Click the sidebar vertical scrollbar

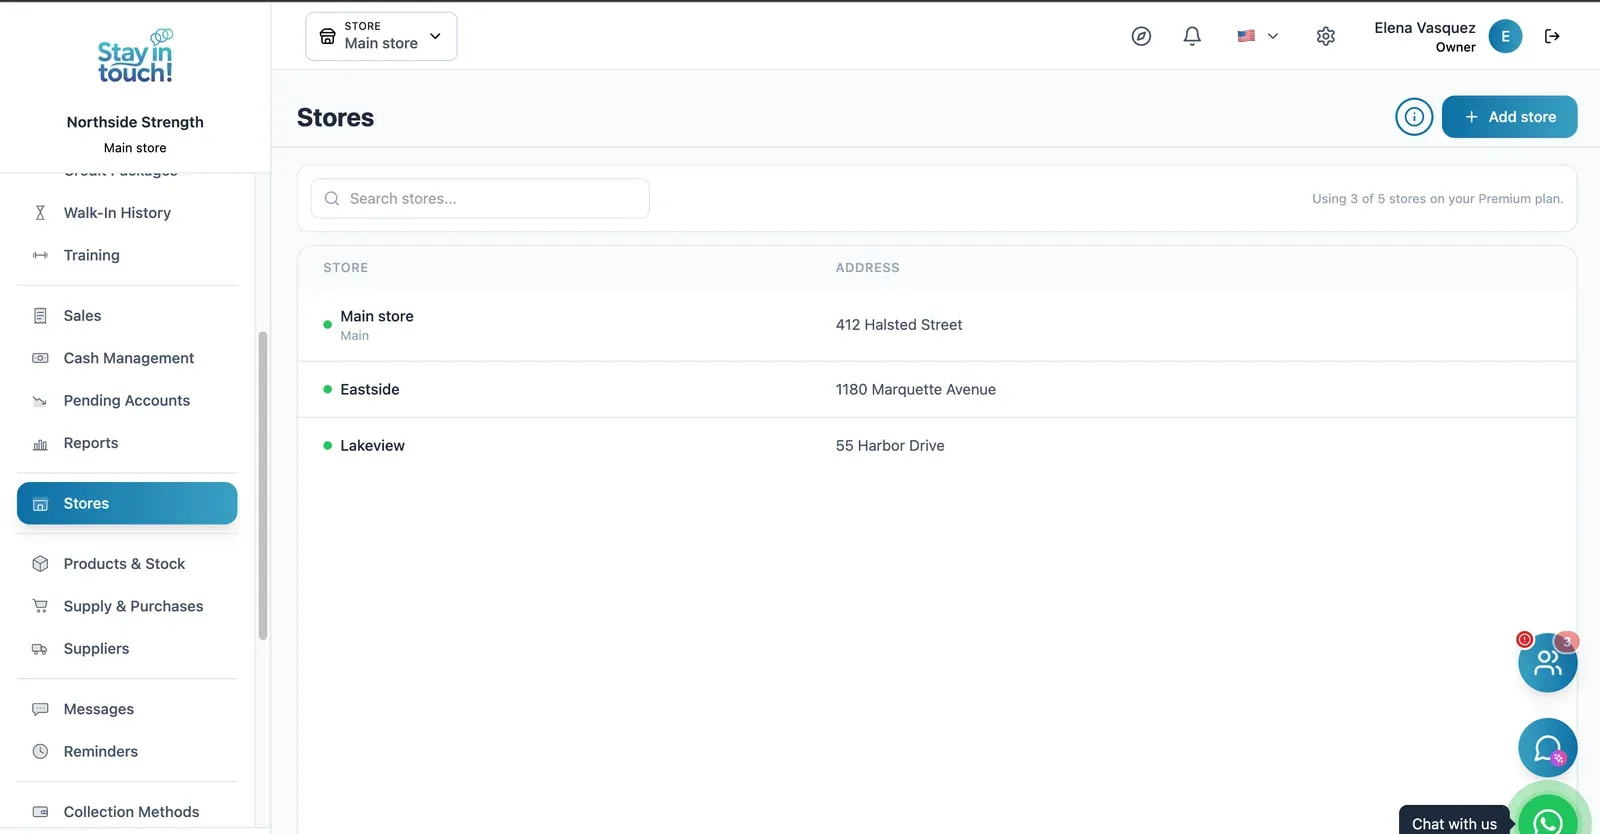pyautogui.click(x=263, y=485)
